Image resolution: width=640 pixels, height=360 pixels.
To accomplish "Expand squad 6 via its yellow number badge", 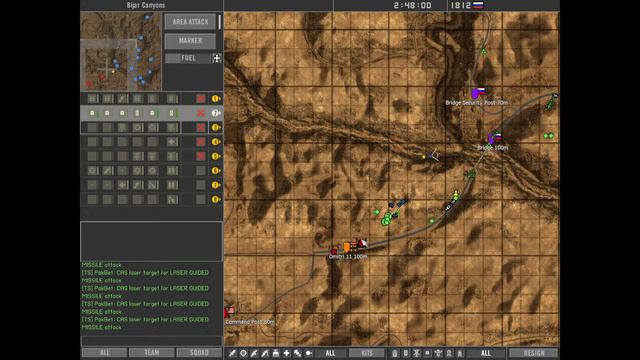I will coord(216,171).
